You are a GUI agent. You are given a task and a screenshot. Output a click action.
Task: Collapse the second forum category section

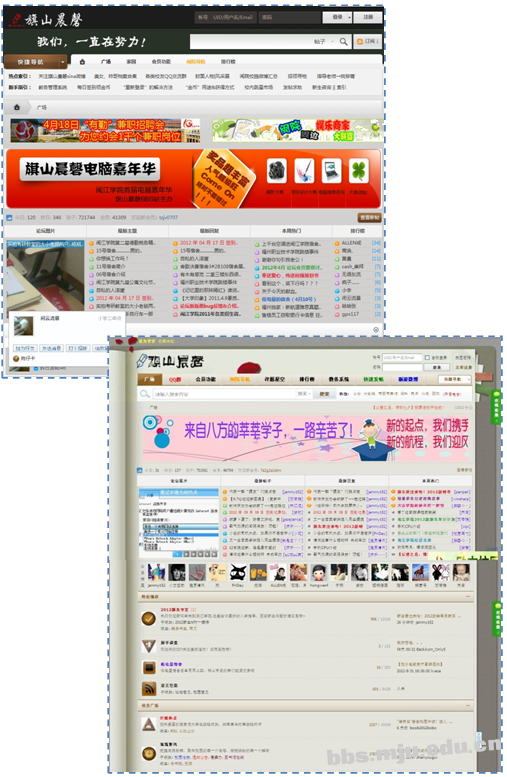pos(468,704)
